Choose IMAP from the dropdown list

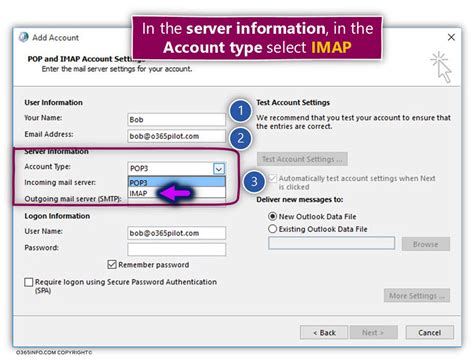click(x=176, y=193)
